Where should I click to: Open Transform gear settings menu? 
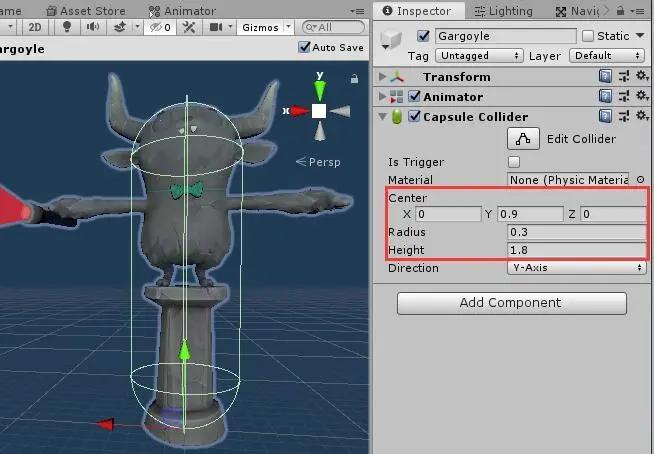point(641,76)
